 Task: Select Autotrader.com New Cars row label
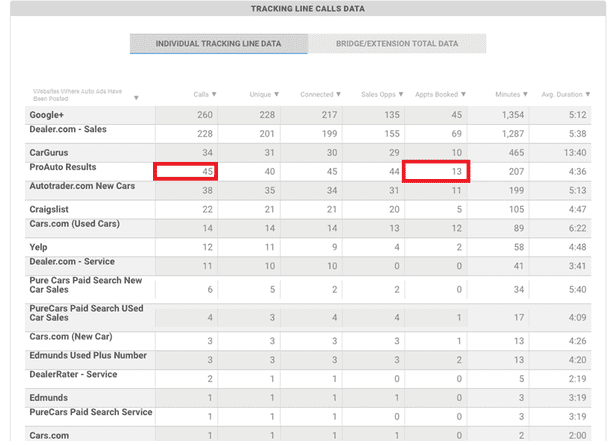coord(82,186)
